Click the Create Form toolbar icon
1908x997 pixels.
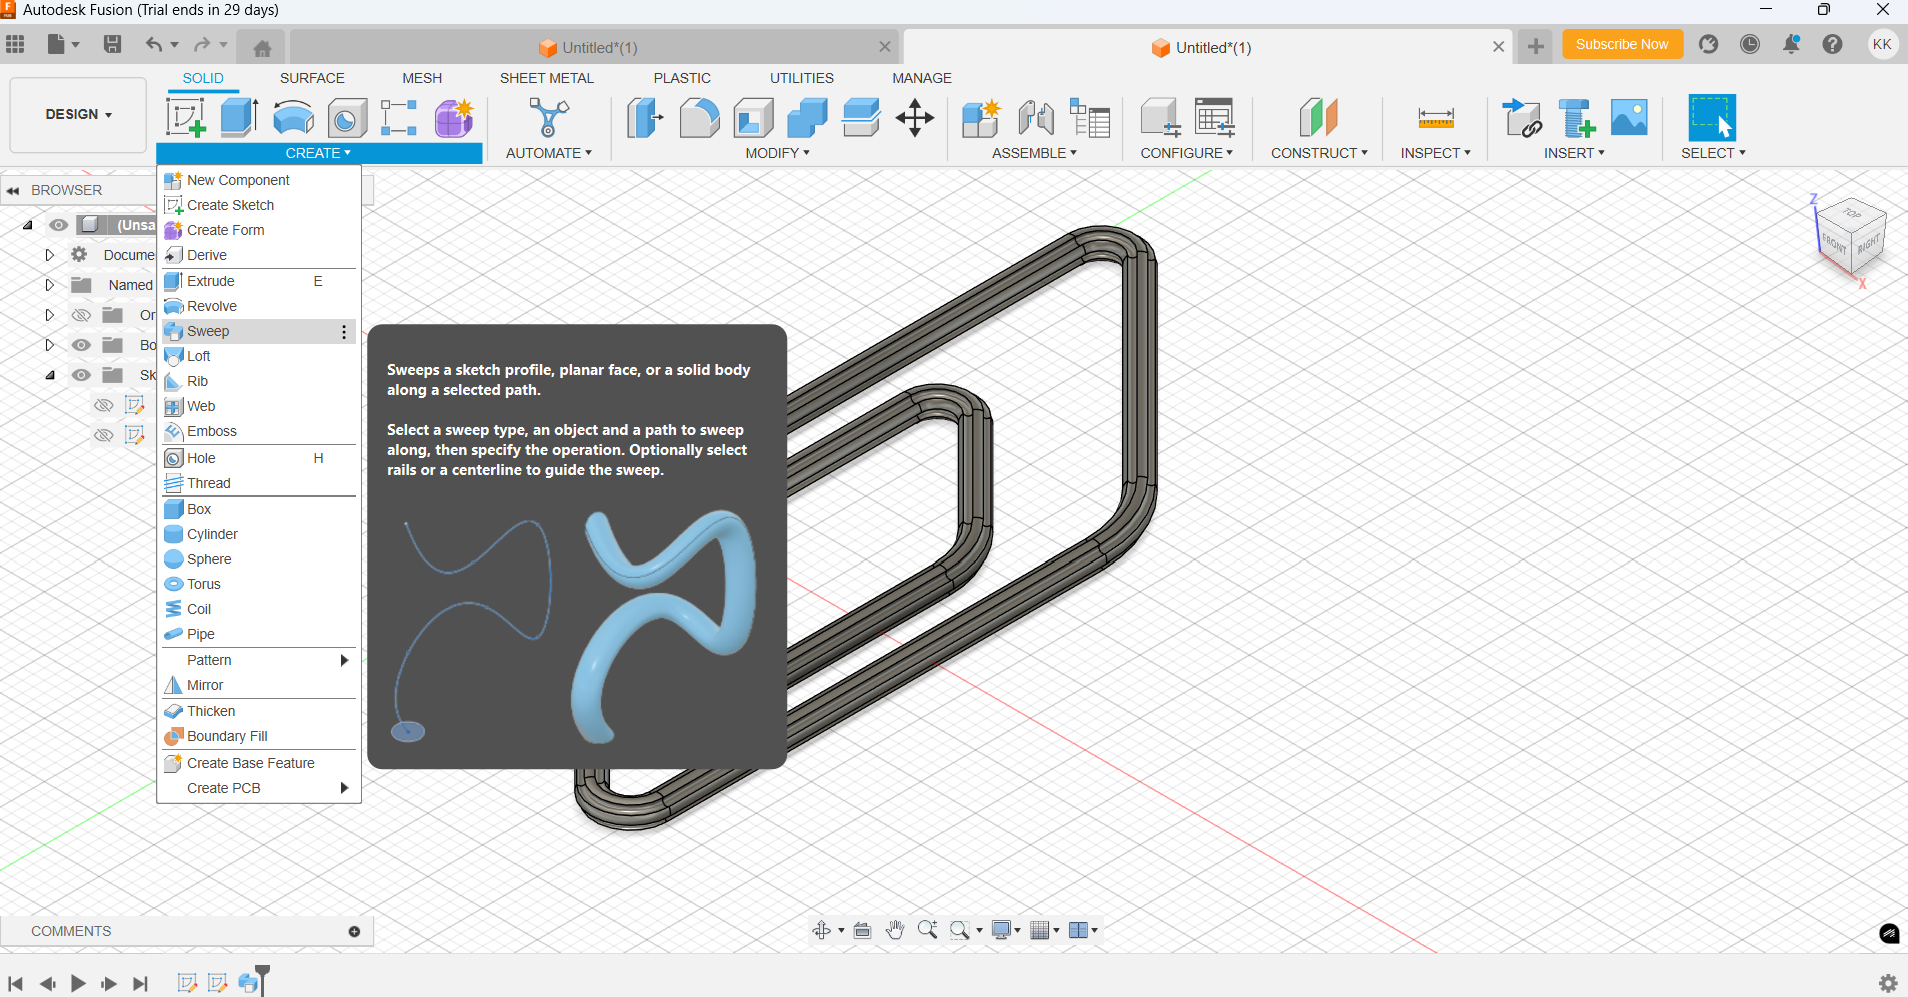(454, 117)
